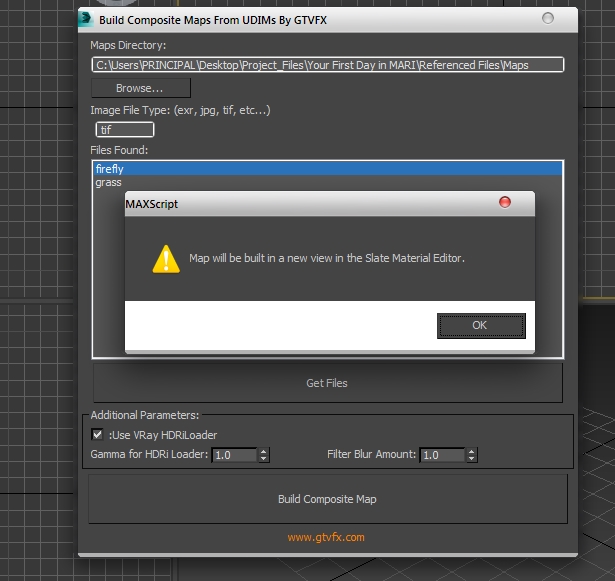Select grass in Files Found list

point(328,182)
